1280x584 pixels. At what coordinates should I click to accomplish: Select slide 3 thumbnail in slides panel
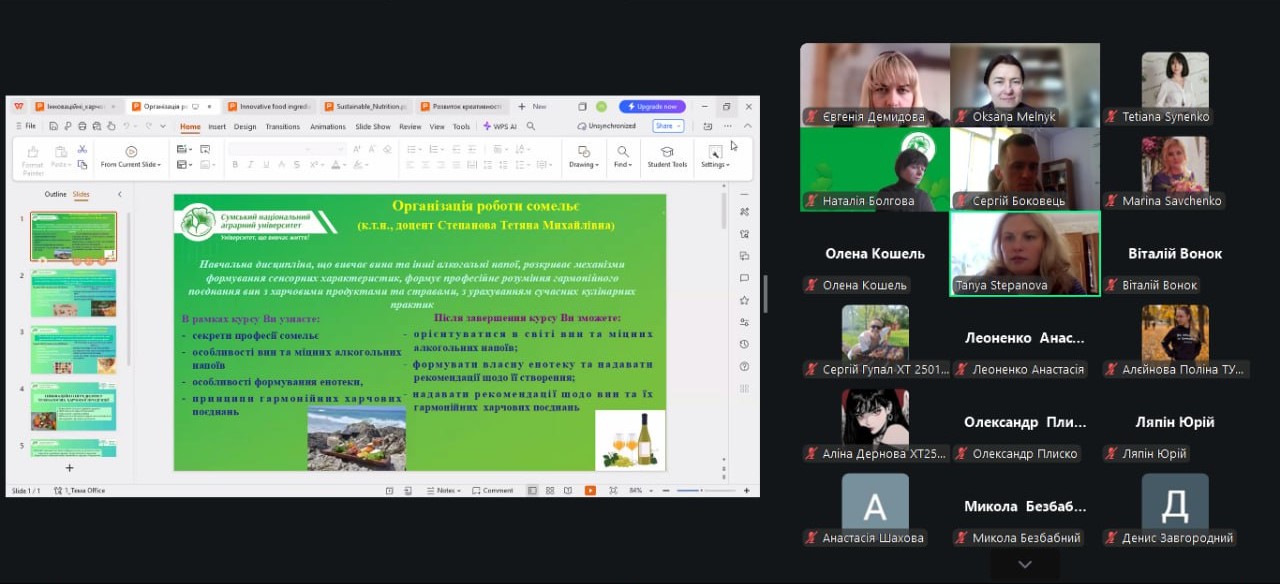tap(73, 349)
